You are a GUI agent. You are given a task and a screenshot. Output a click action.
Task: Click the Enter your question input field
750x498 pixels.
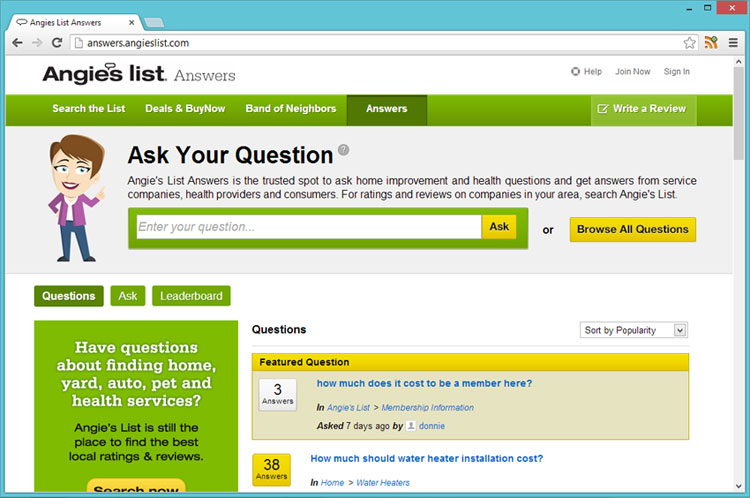[x=309, y=227]
